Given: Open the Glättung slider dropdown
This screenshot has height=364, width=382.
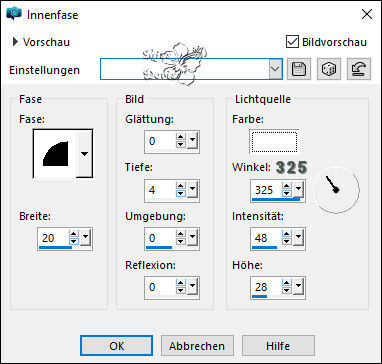Looking at the screenshot, I should (192, 141).
